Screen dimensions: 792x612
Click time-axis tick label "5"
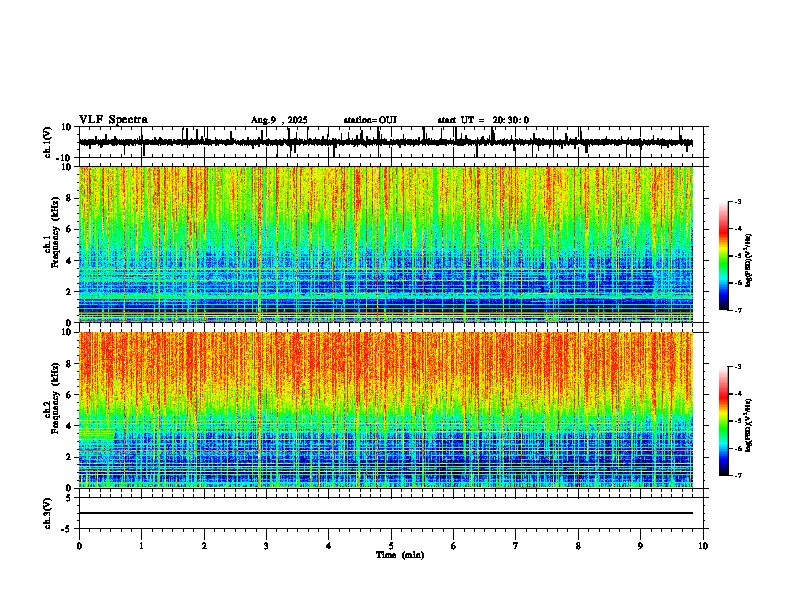click(391, 546)
